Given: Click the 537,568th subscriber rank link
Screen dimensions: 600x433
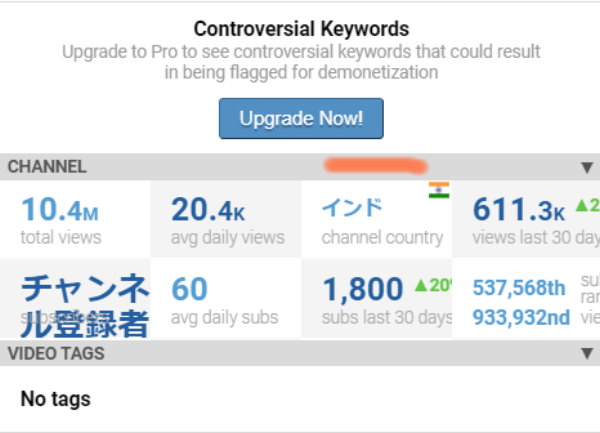Looking at the screenshot, I should point(519,289).
